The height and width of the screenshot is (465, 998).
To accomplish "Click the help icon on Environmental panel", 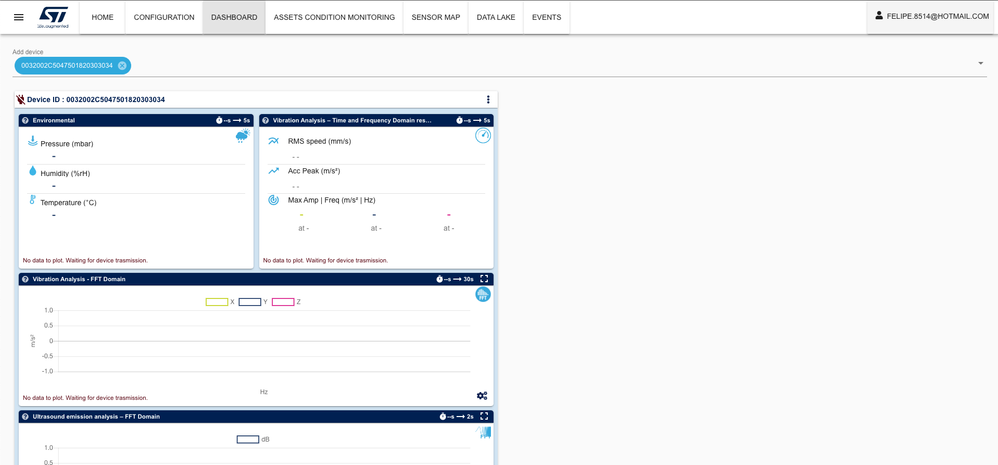I will [25, 120].
